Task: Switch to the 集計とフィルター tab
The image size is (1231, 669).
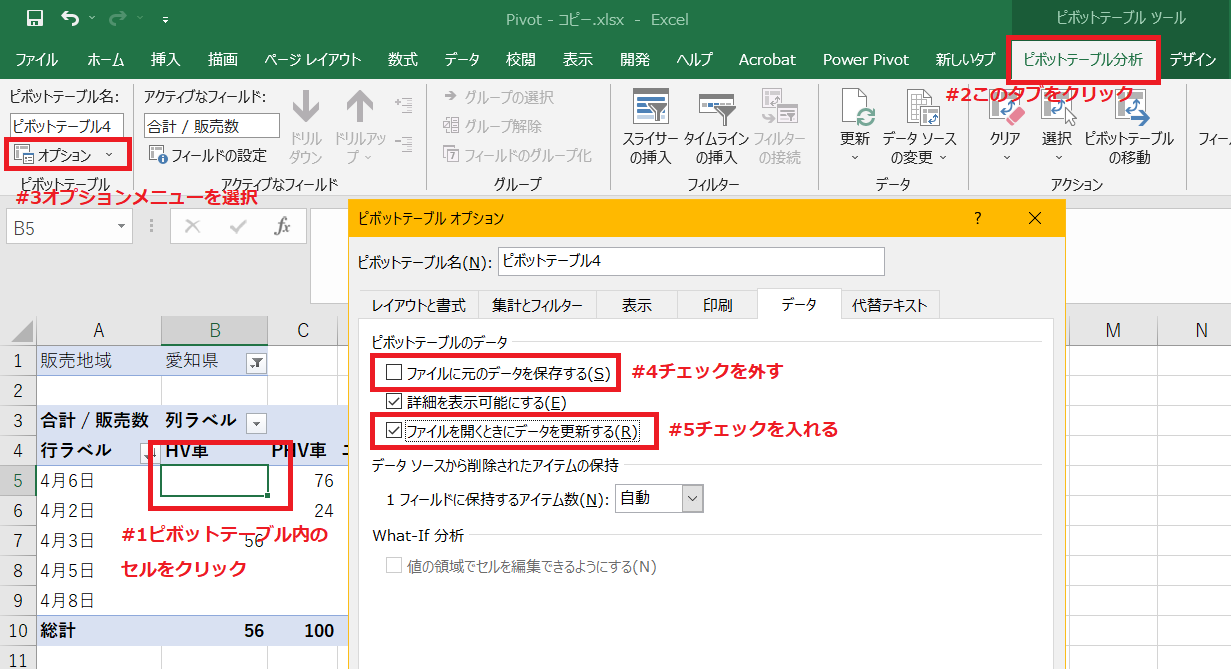Action: click(x=537, y=306)
